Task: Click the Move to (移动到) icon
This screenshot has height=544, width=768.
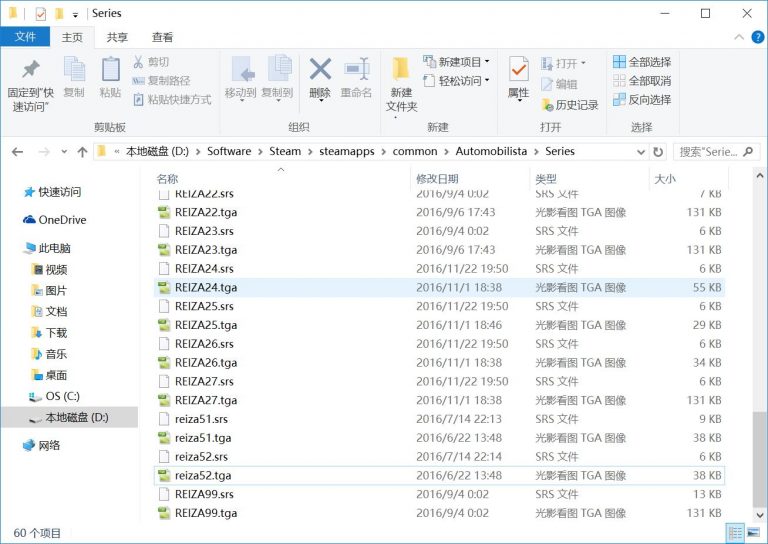Action: tap(243, 69)
